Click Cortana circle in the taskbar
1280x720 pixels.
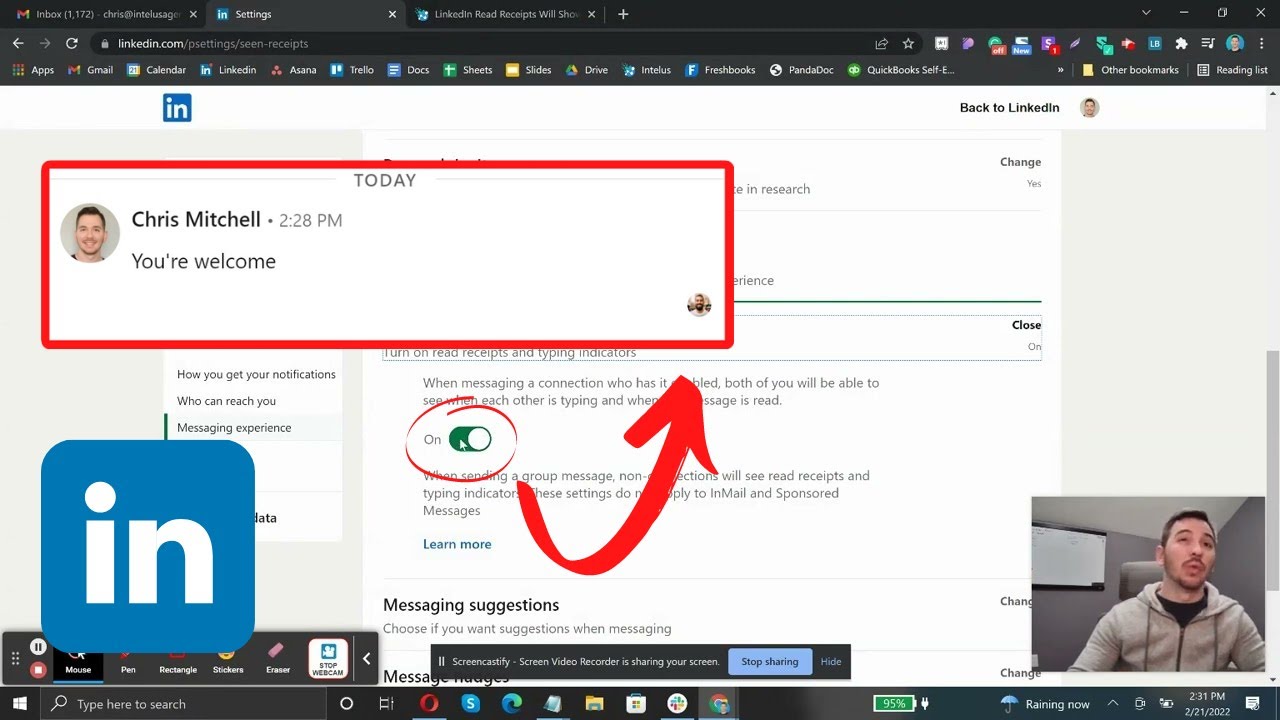point(346,704)
